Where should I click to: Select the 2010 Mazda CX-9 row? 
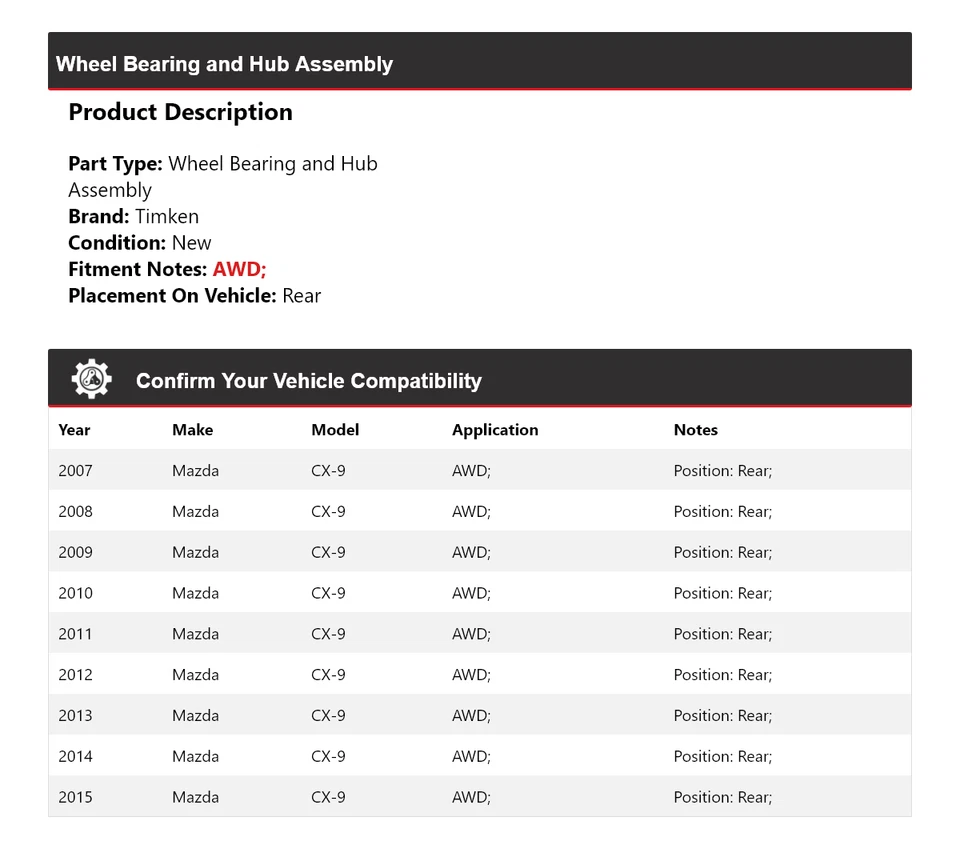click(400, 593)
